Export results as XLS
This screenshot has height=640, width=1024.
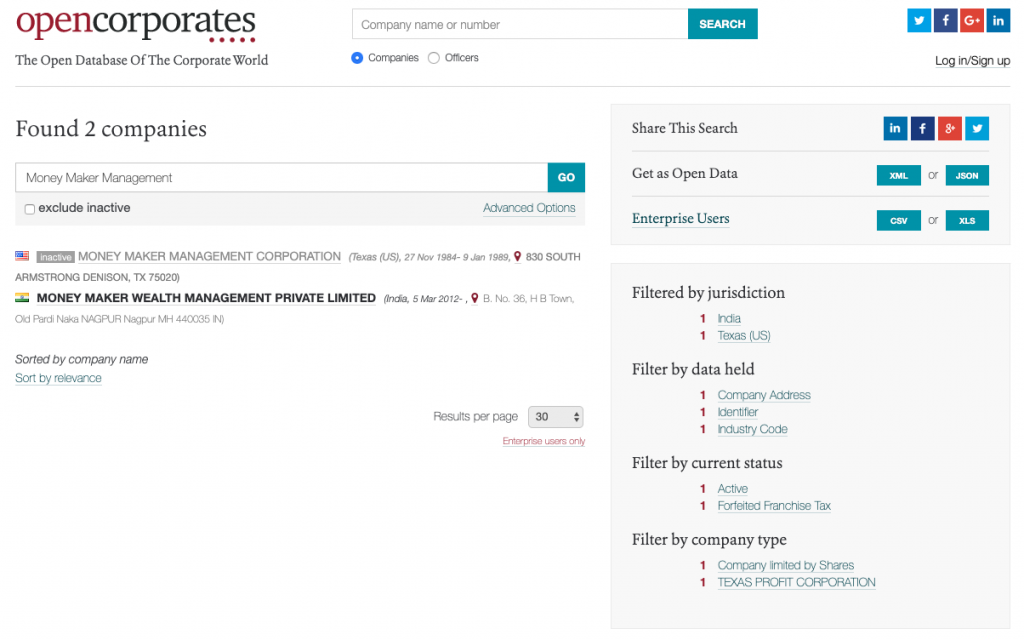pos(967,221)
